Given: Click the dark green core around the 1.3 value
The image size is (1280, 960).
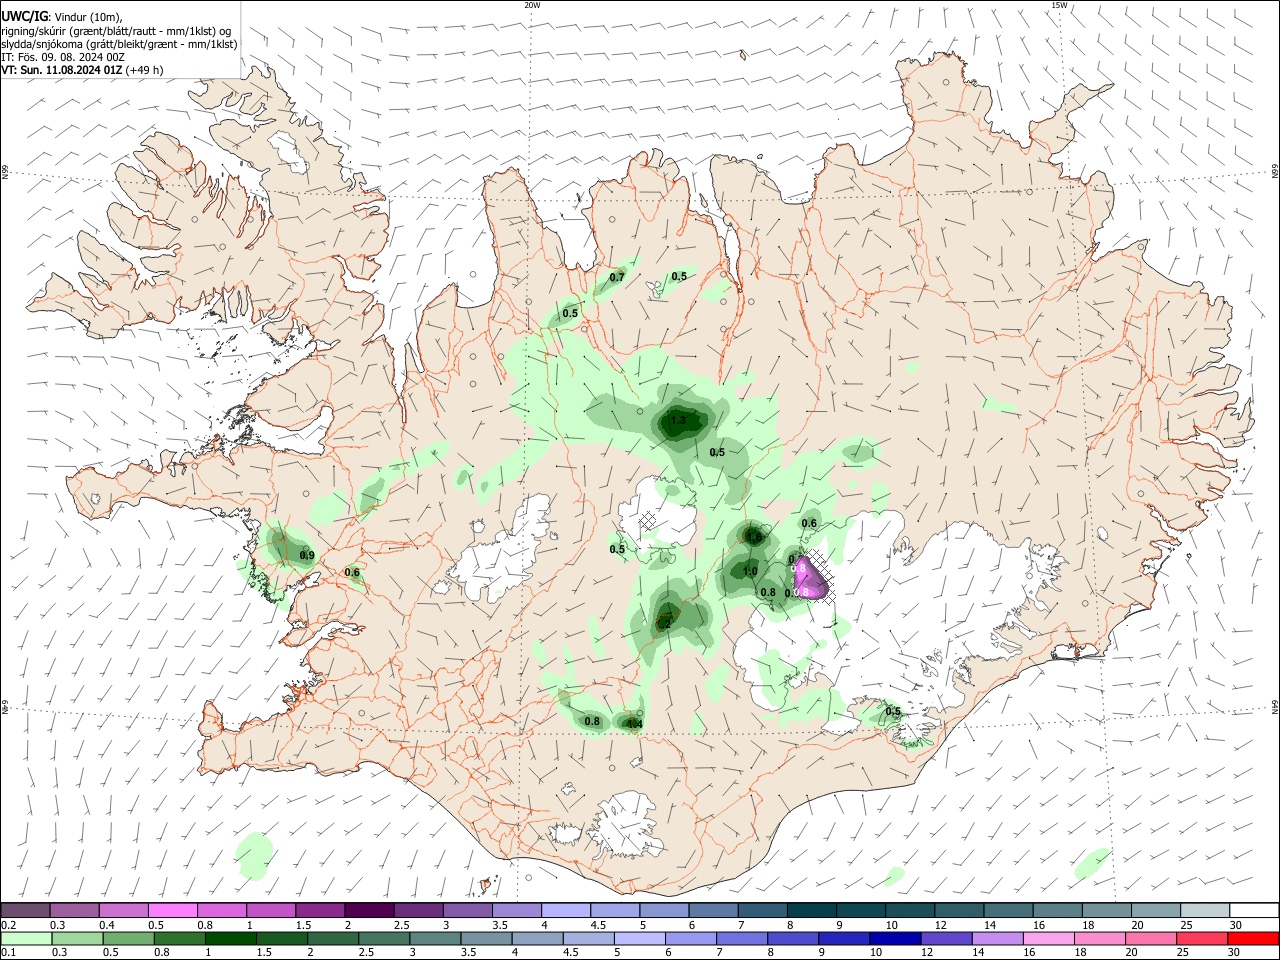Looking at the screenshot, I should [682, 422].
